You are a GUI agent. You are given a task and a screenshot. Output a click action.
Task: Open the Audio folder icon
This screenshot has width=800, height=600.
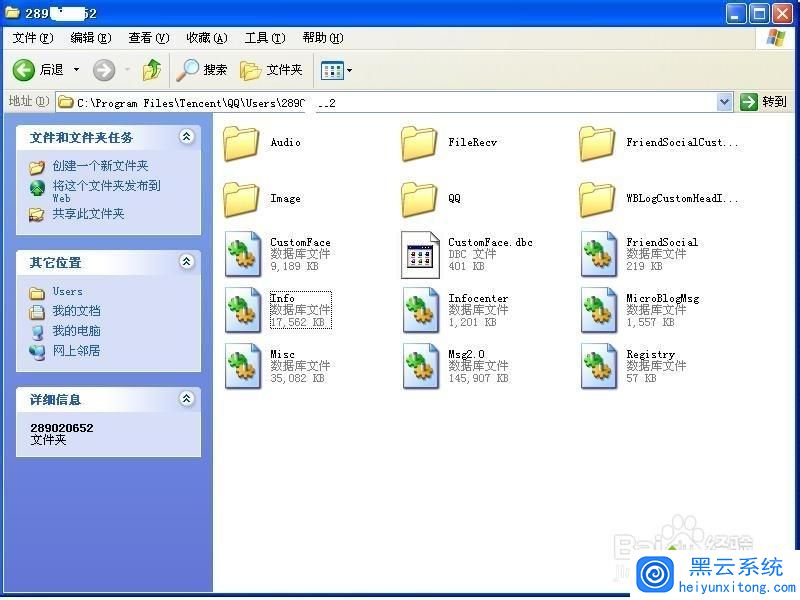[242, 143]
